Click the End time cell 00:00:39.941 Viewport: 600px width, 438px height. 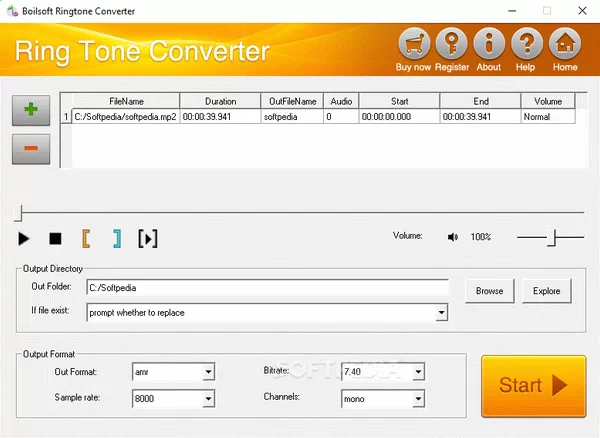click(x=481, y=117)
